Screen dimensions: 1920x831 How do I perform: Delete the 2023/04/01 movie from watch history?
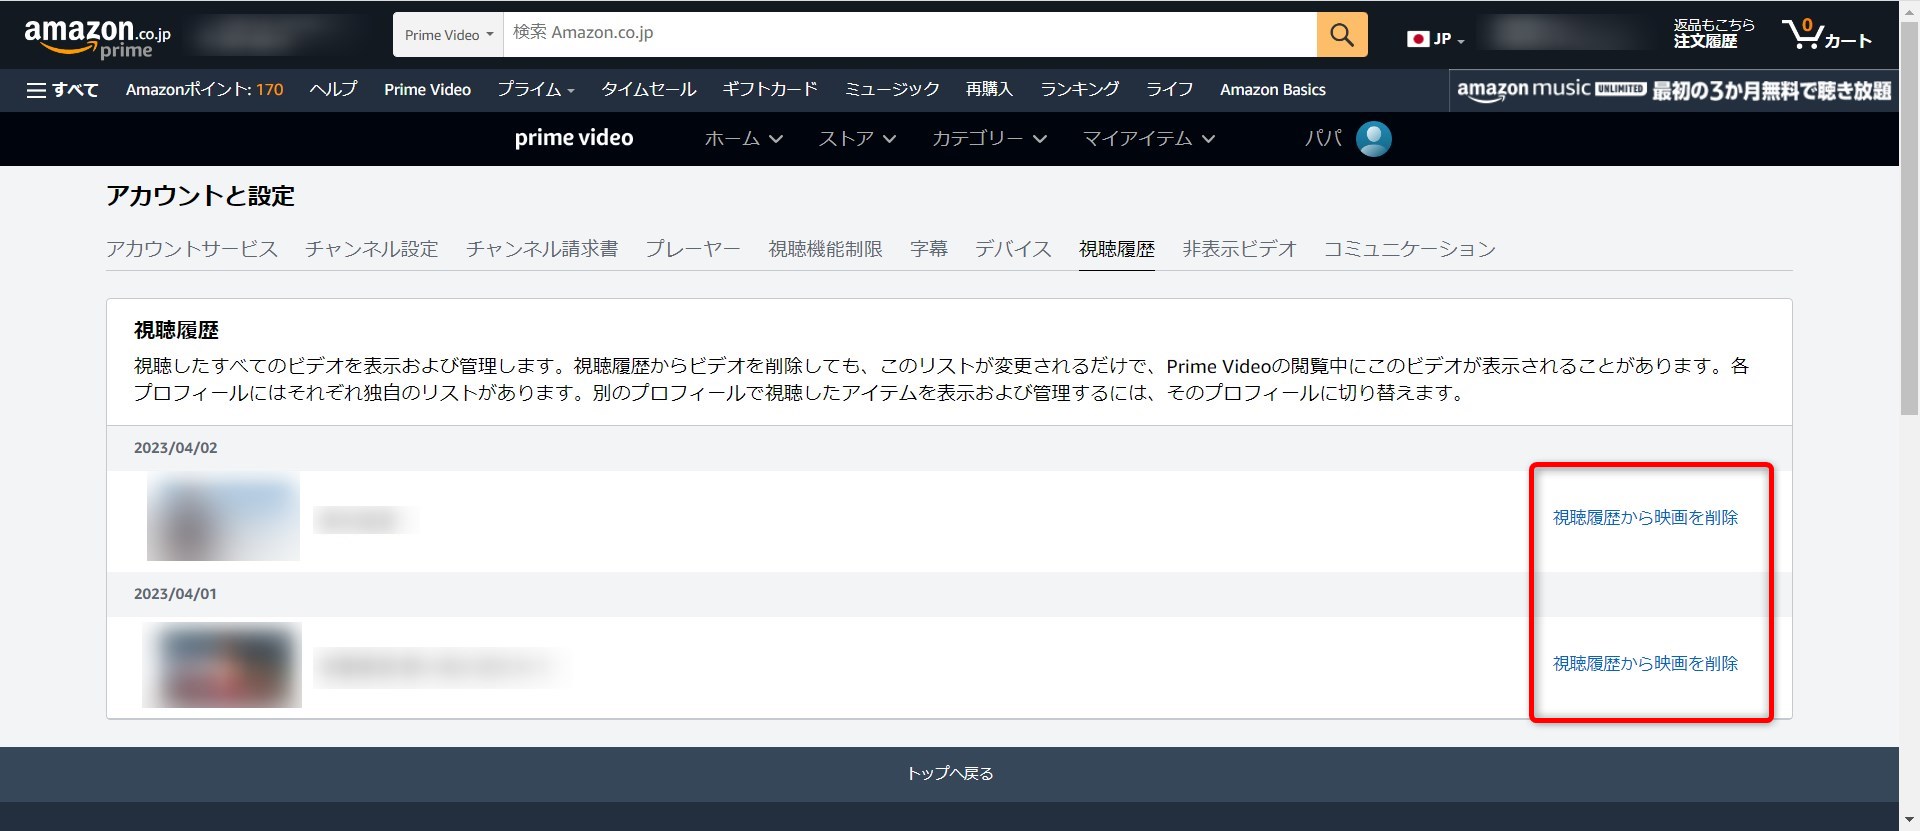tap(1645, 664)
